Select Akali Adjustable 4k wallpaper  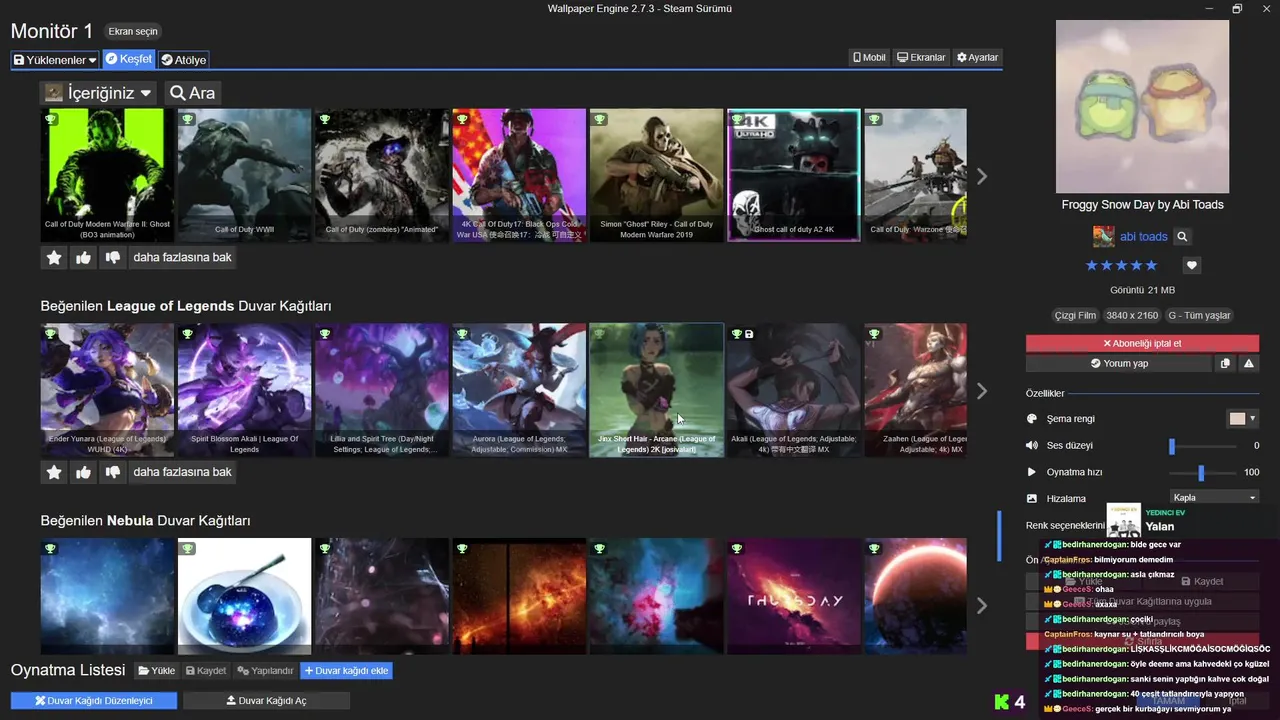click(x=793, y=390)
